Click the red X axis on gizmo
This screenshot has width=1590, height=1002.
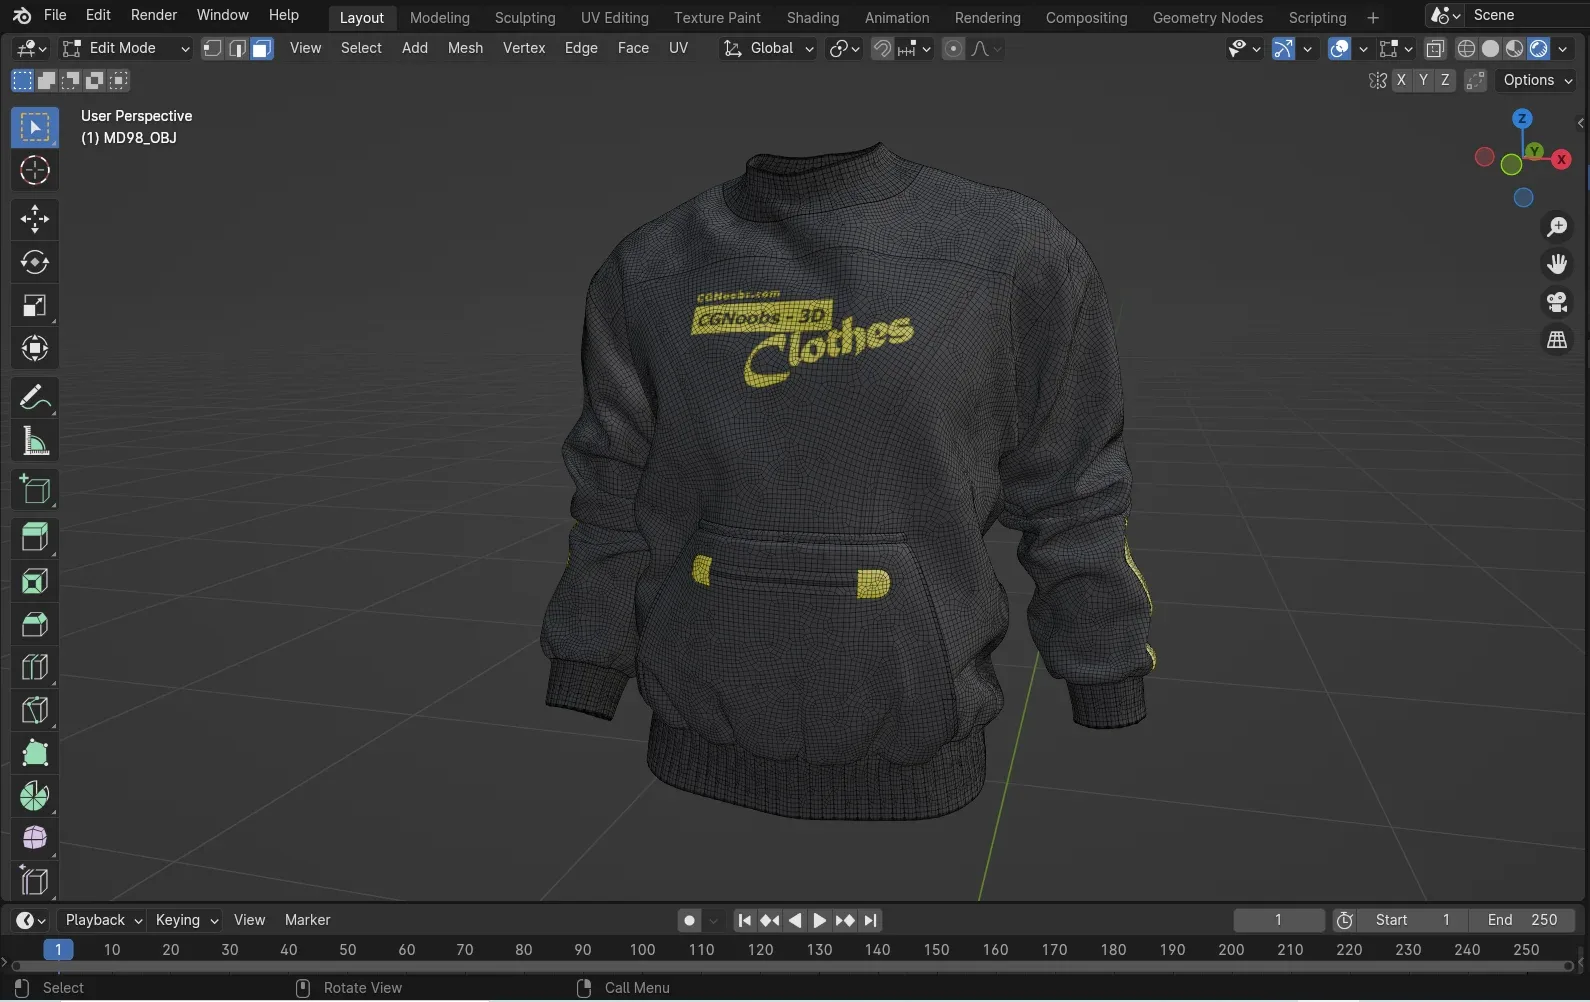click(x=1561, y=160)
